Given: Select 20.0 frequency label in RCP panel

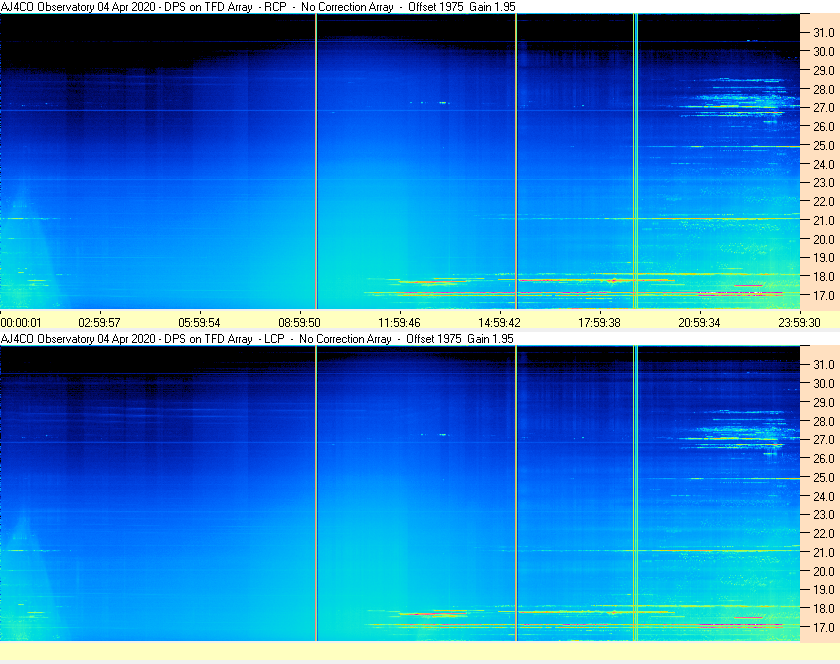Looking at the screenshot, I should point(824,239).
